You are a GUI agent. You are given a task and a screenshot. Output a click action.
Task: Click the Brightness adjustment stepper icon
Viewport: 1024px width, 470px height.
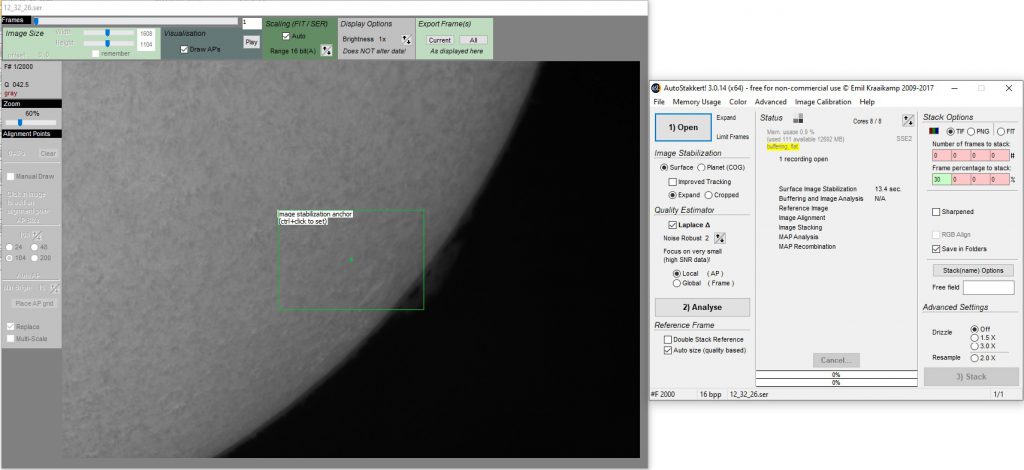point(405,40)
